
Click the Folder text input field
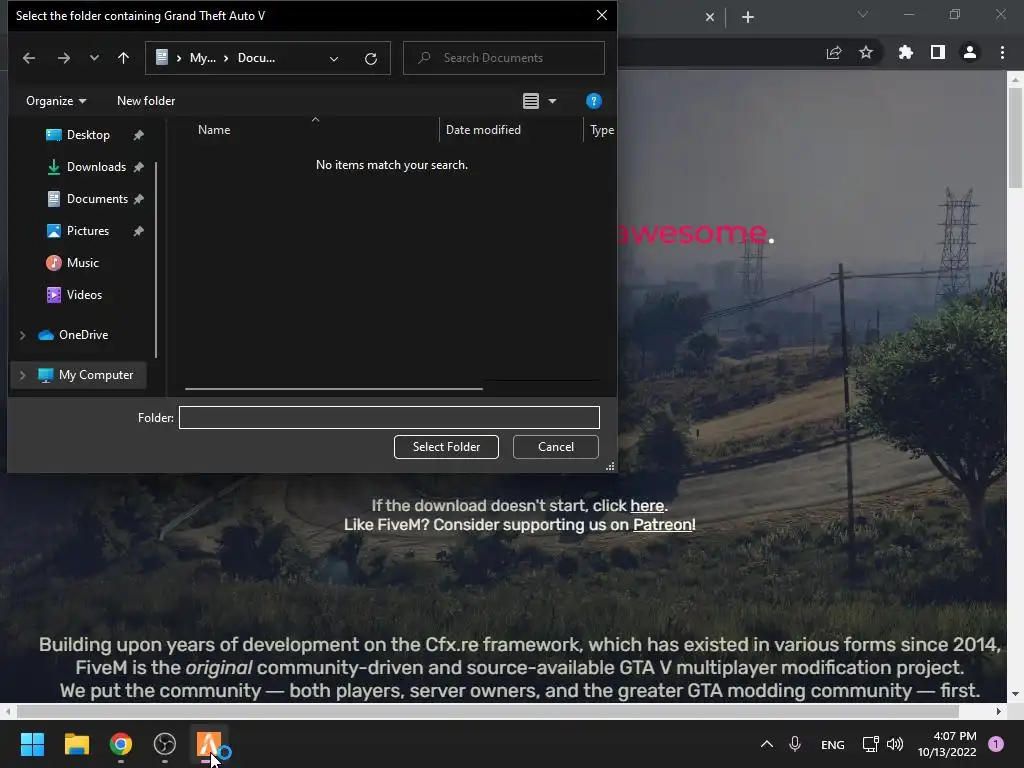point(389,418)
